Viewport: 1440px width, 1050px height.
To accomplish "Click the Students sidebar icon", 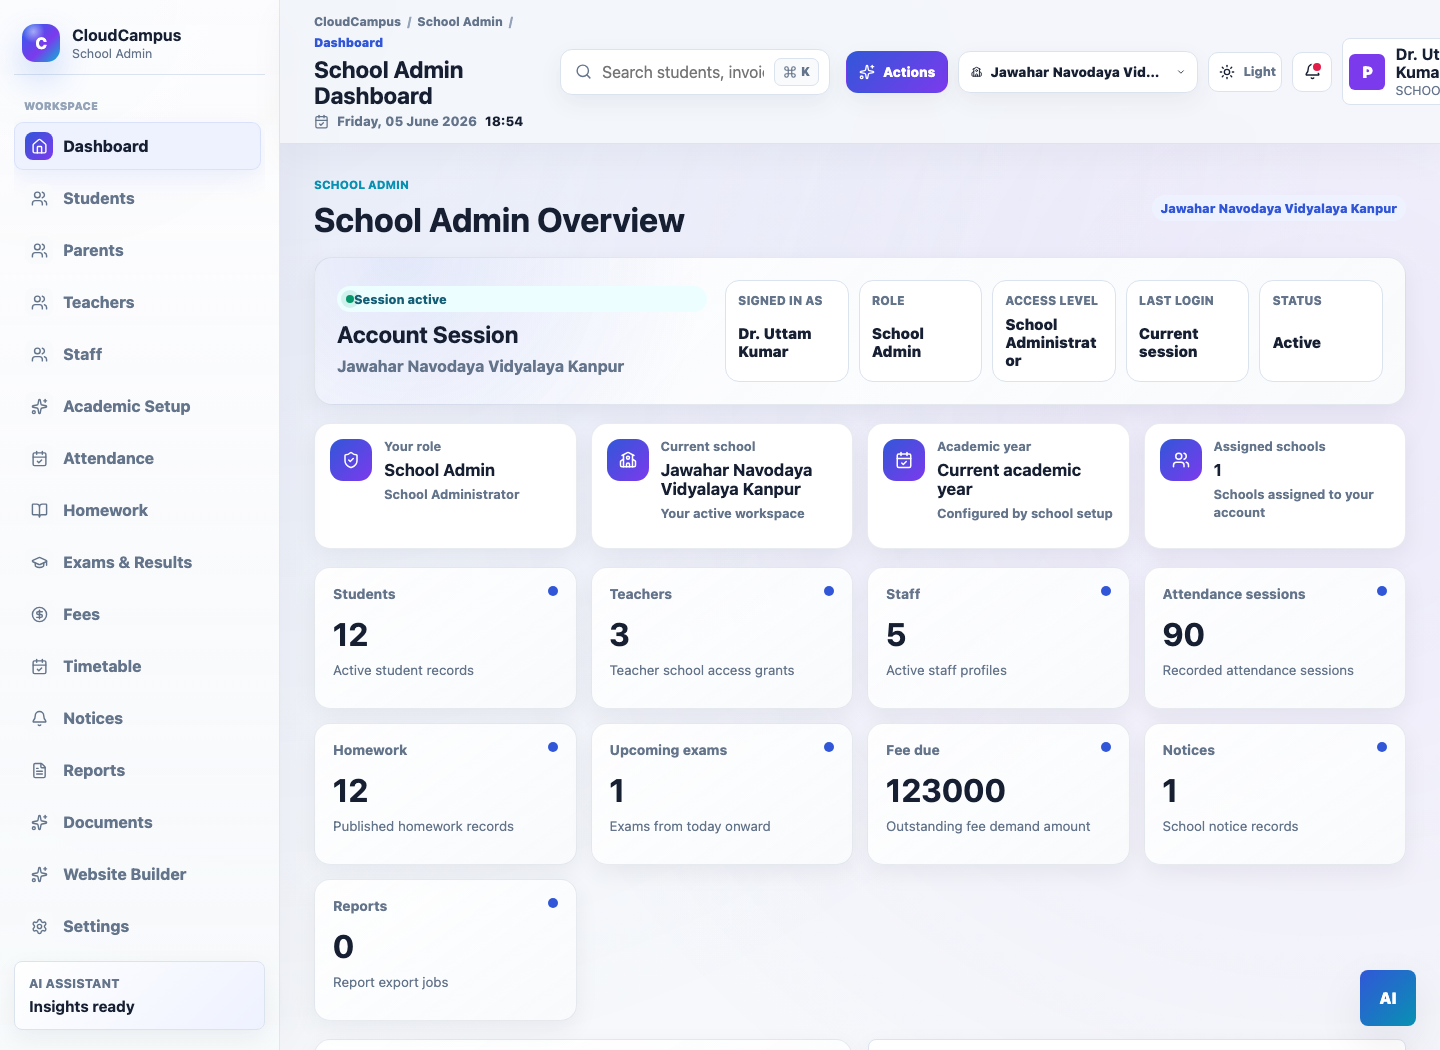I will (40, 198).
